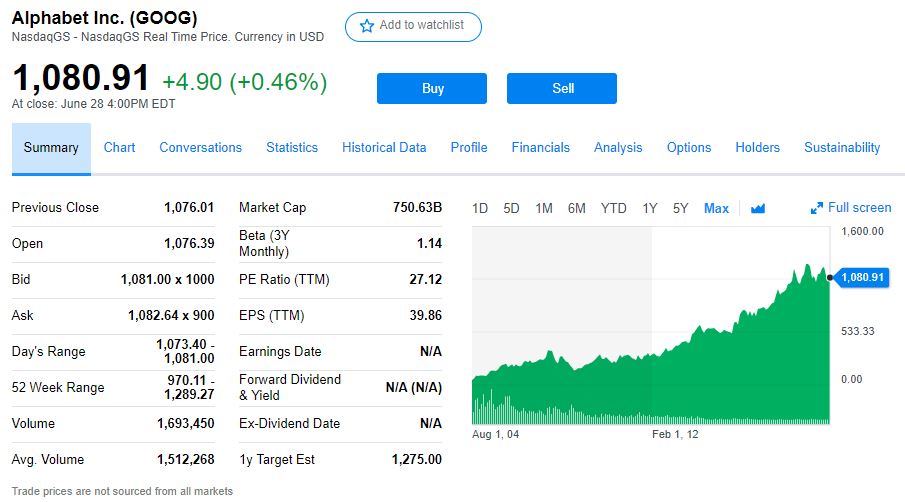The image size is (905, 502).
Task: Select the Max chart range
Action: pyautogui.click(x=716, y=208)
